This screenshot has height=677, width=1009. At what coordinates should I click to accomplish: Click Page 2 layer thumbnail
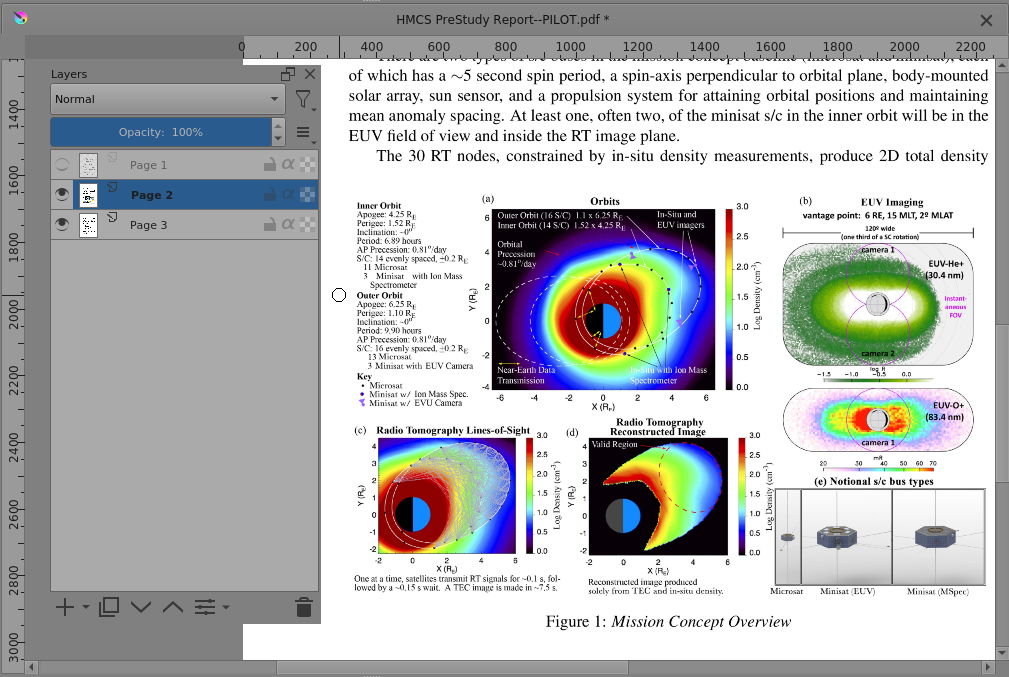click(x=89, y=195)
